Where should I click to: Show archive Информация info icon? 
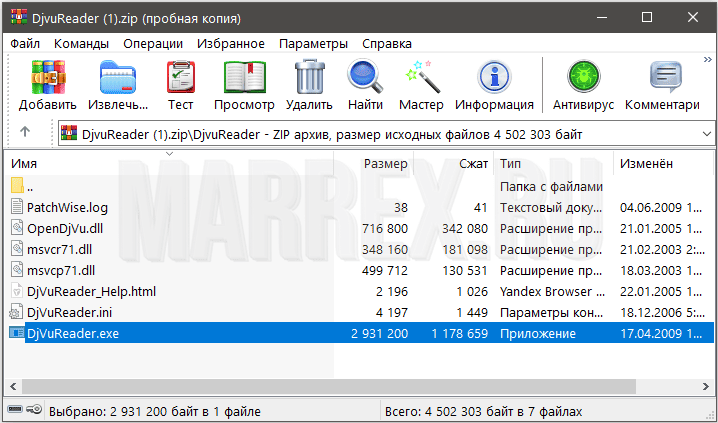point(494,77)
